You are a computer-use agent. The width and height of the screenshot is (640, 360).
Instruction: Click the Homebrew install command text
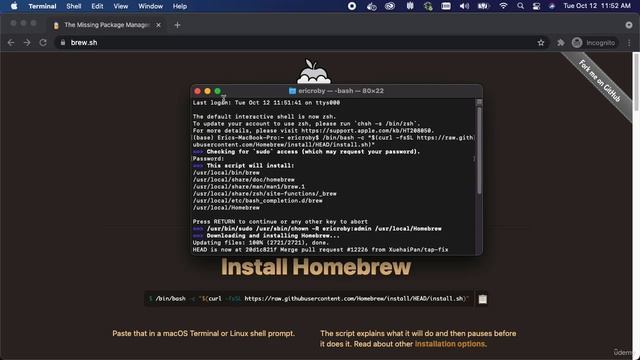click(x=309, y=299)
